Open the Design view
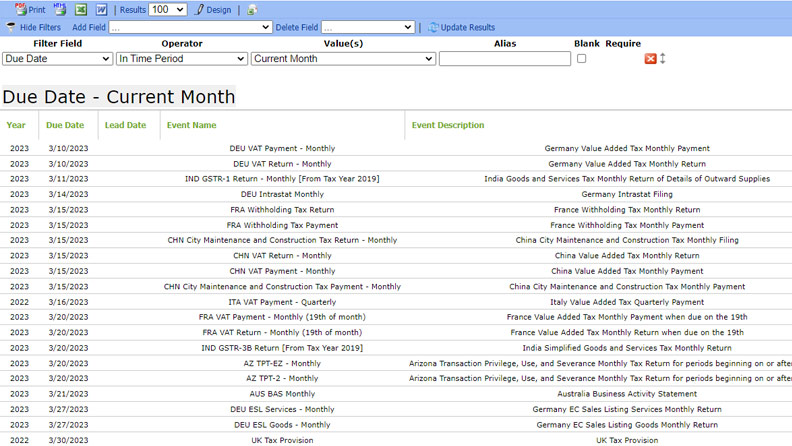The image size is (792, 446). click(213, 9)
